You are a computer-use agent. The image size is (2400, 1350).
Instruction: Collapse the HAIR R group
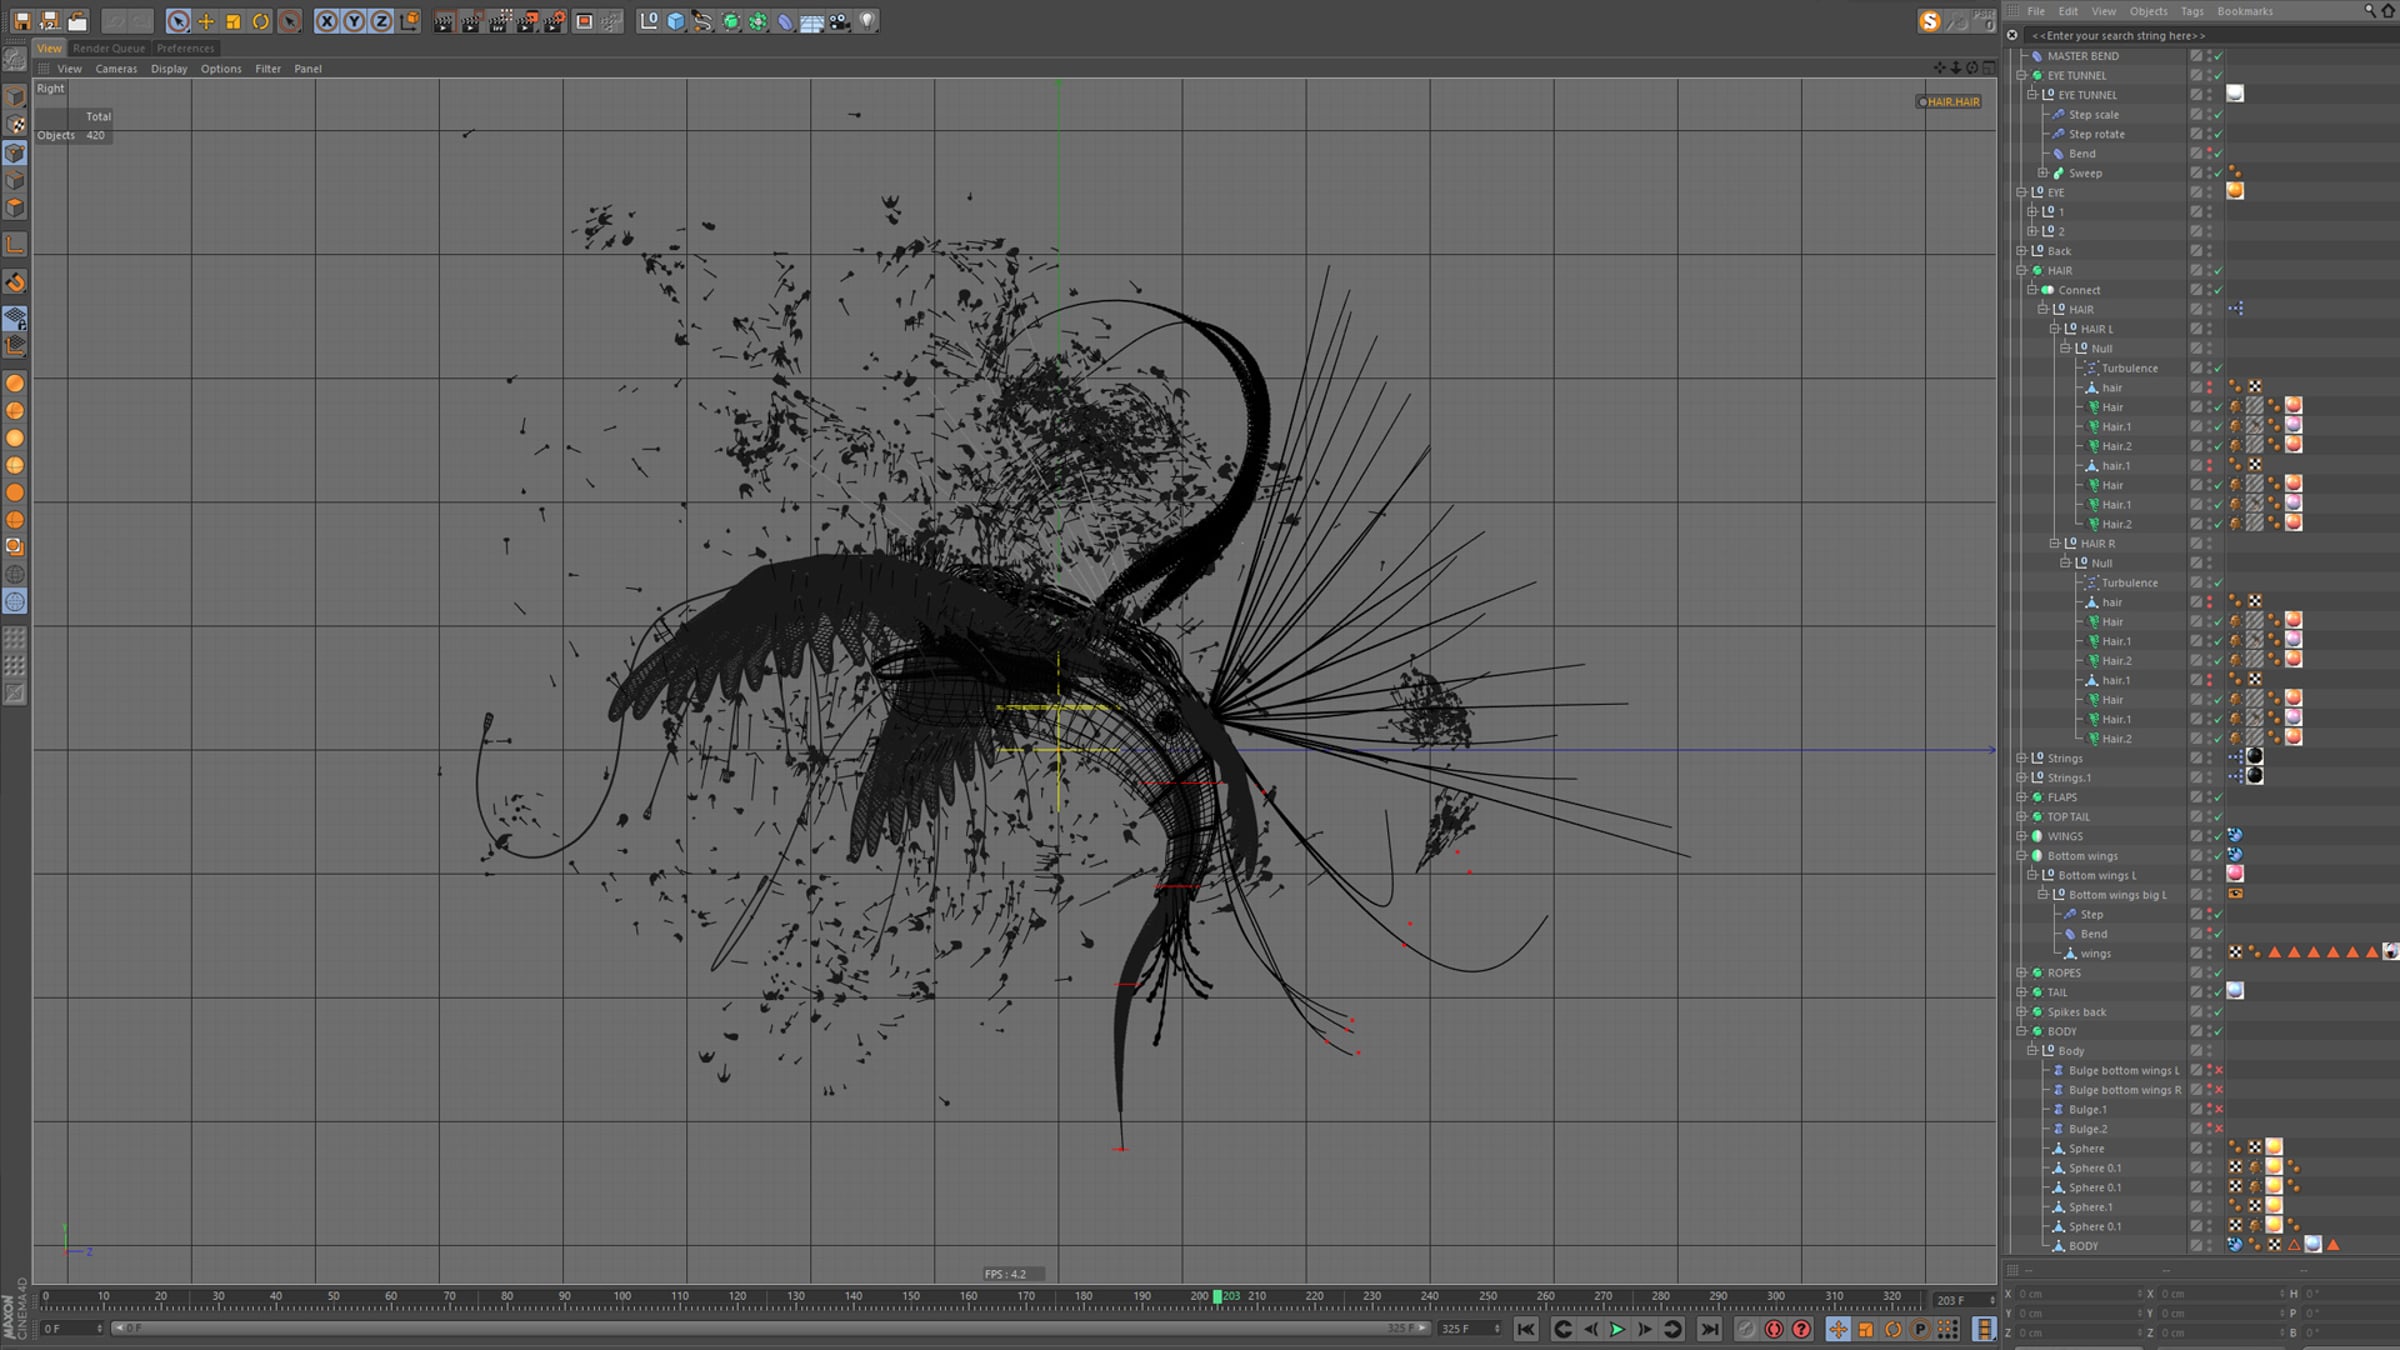click(x=2055, y=544)
